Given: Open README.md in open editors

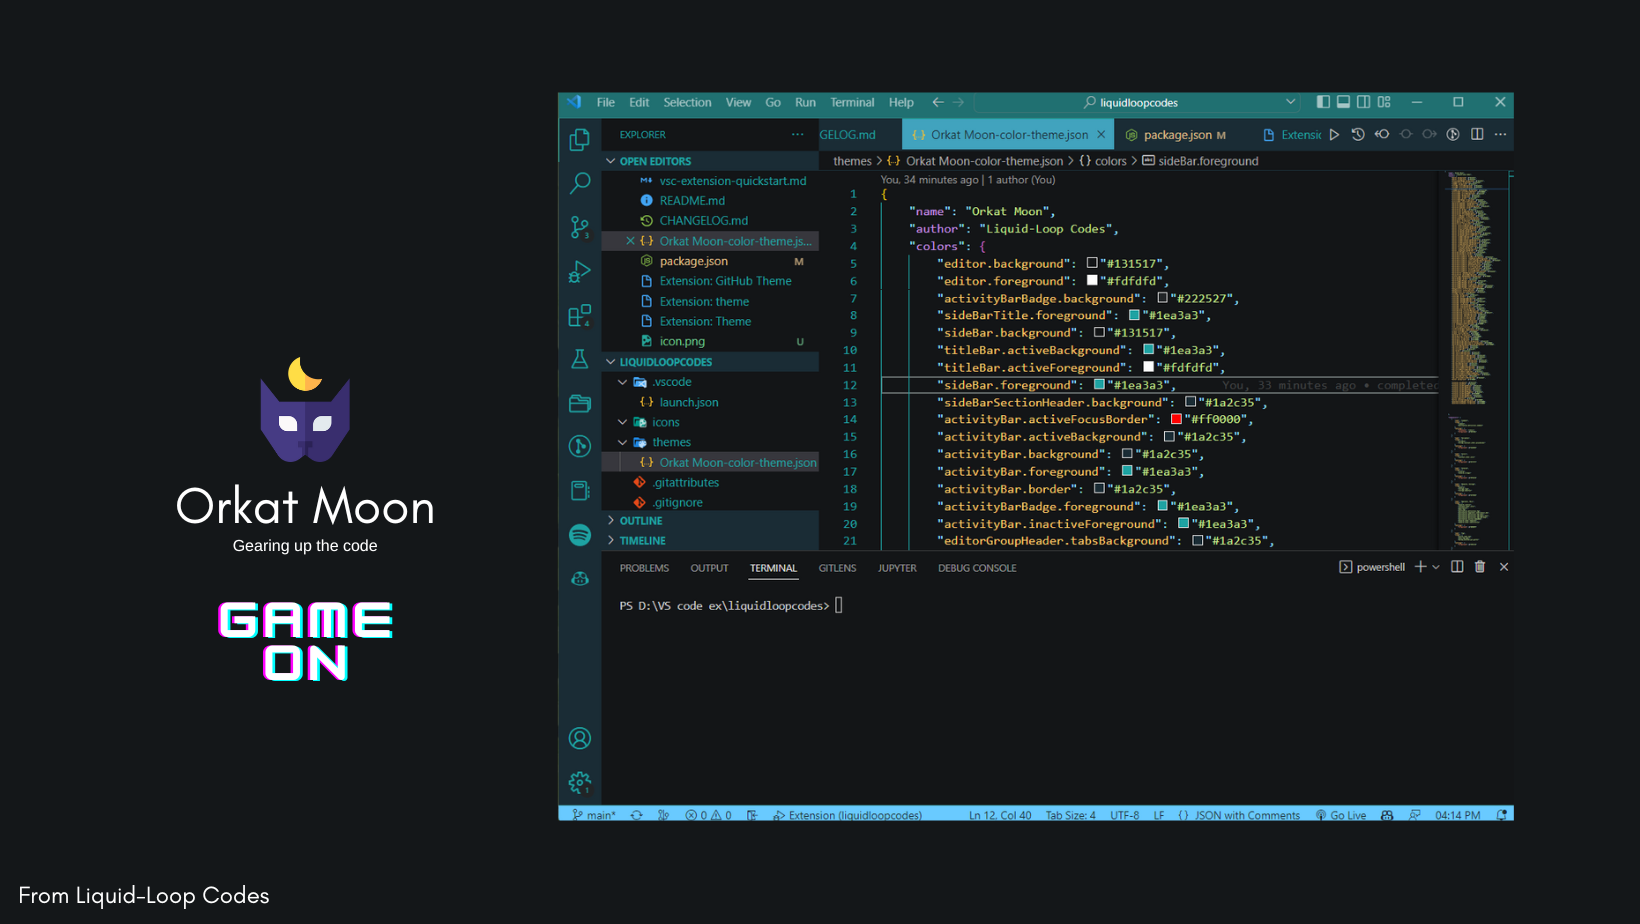Looking at the screenshot, I should tap(692, 201).
